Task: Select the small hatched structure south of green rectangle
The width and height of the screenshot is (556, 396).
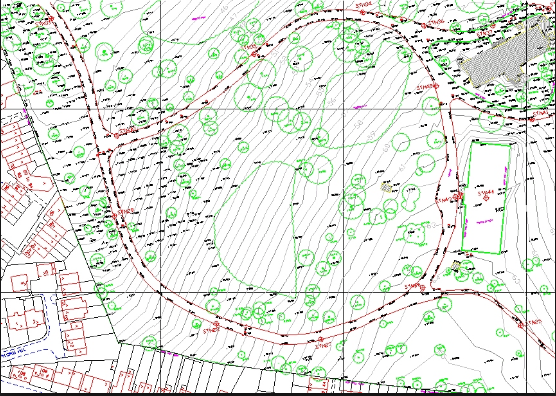Action: click(x=456, y=266)
